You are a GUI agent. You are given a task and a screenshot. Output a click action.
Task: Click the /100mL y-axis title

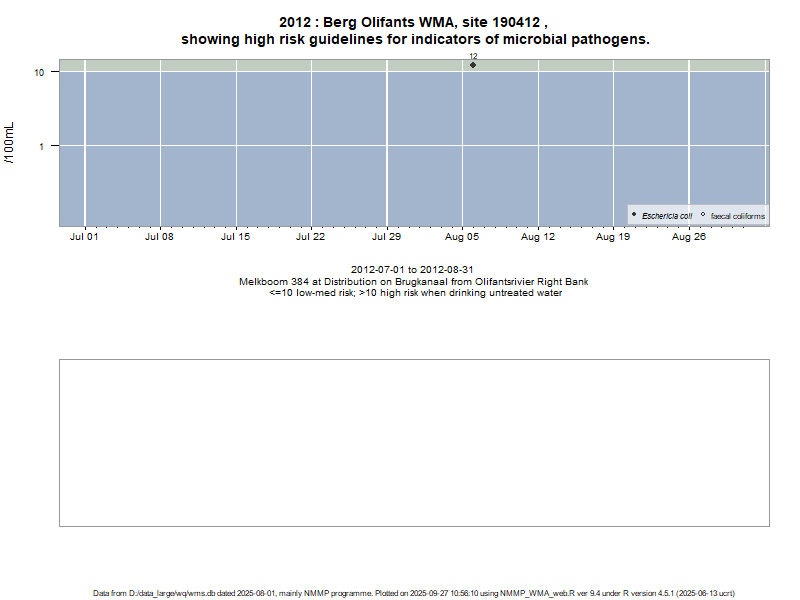[10, 144]
